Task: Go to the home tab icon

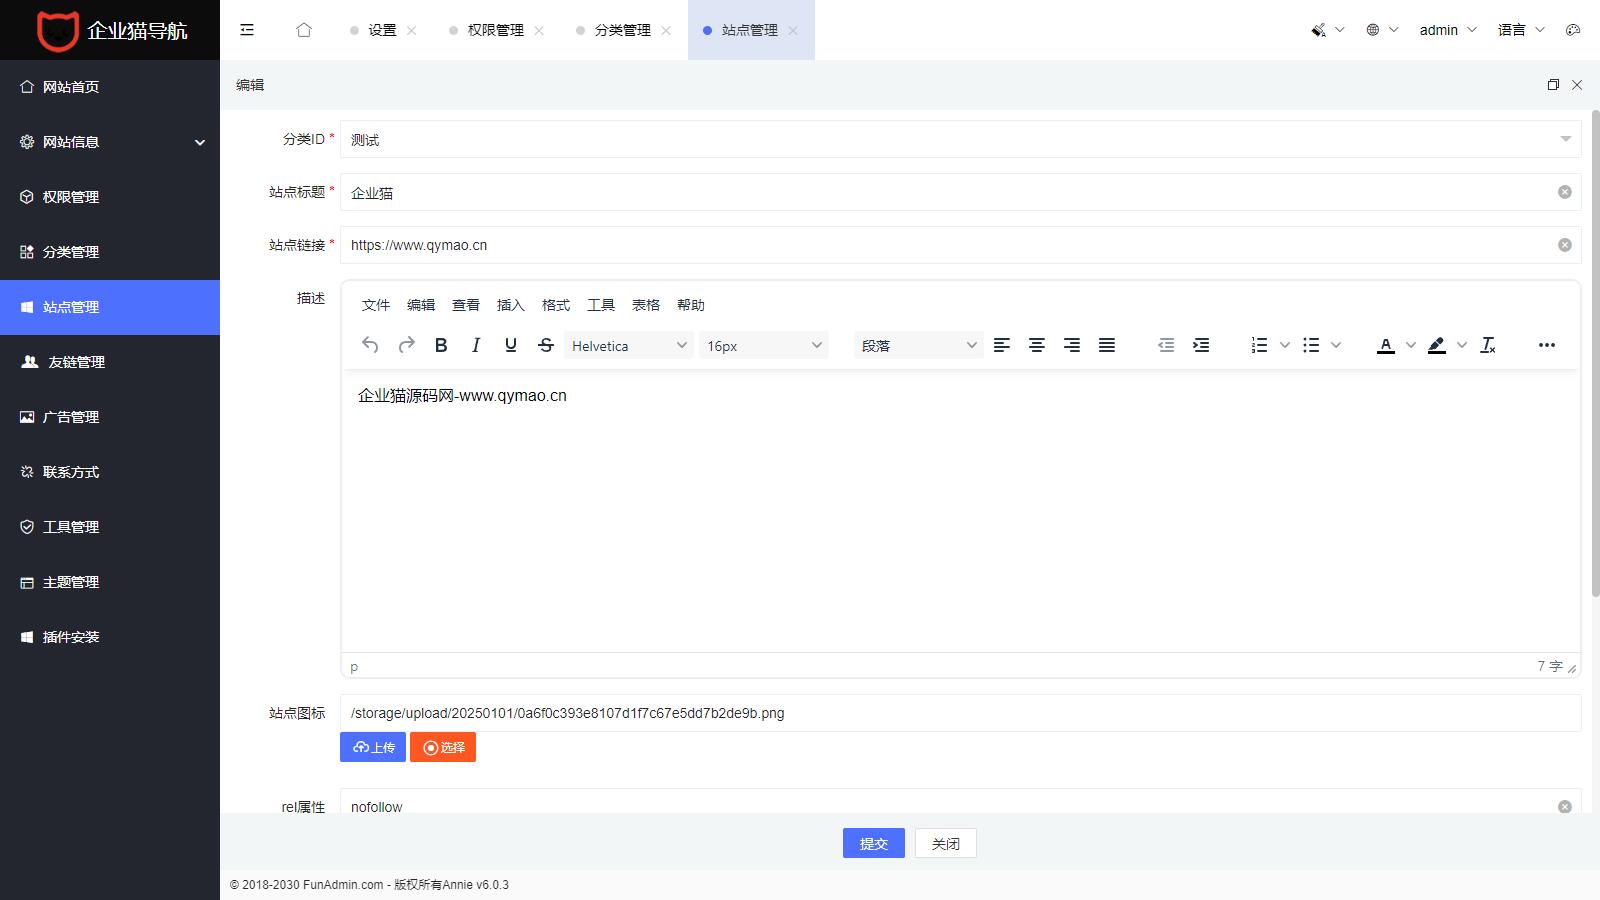Action: click(x=304, y=30)
